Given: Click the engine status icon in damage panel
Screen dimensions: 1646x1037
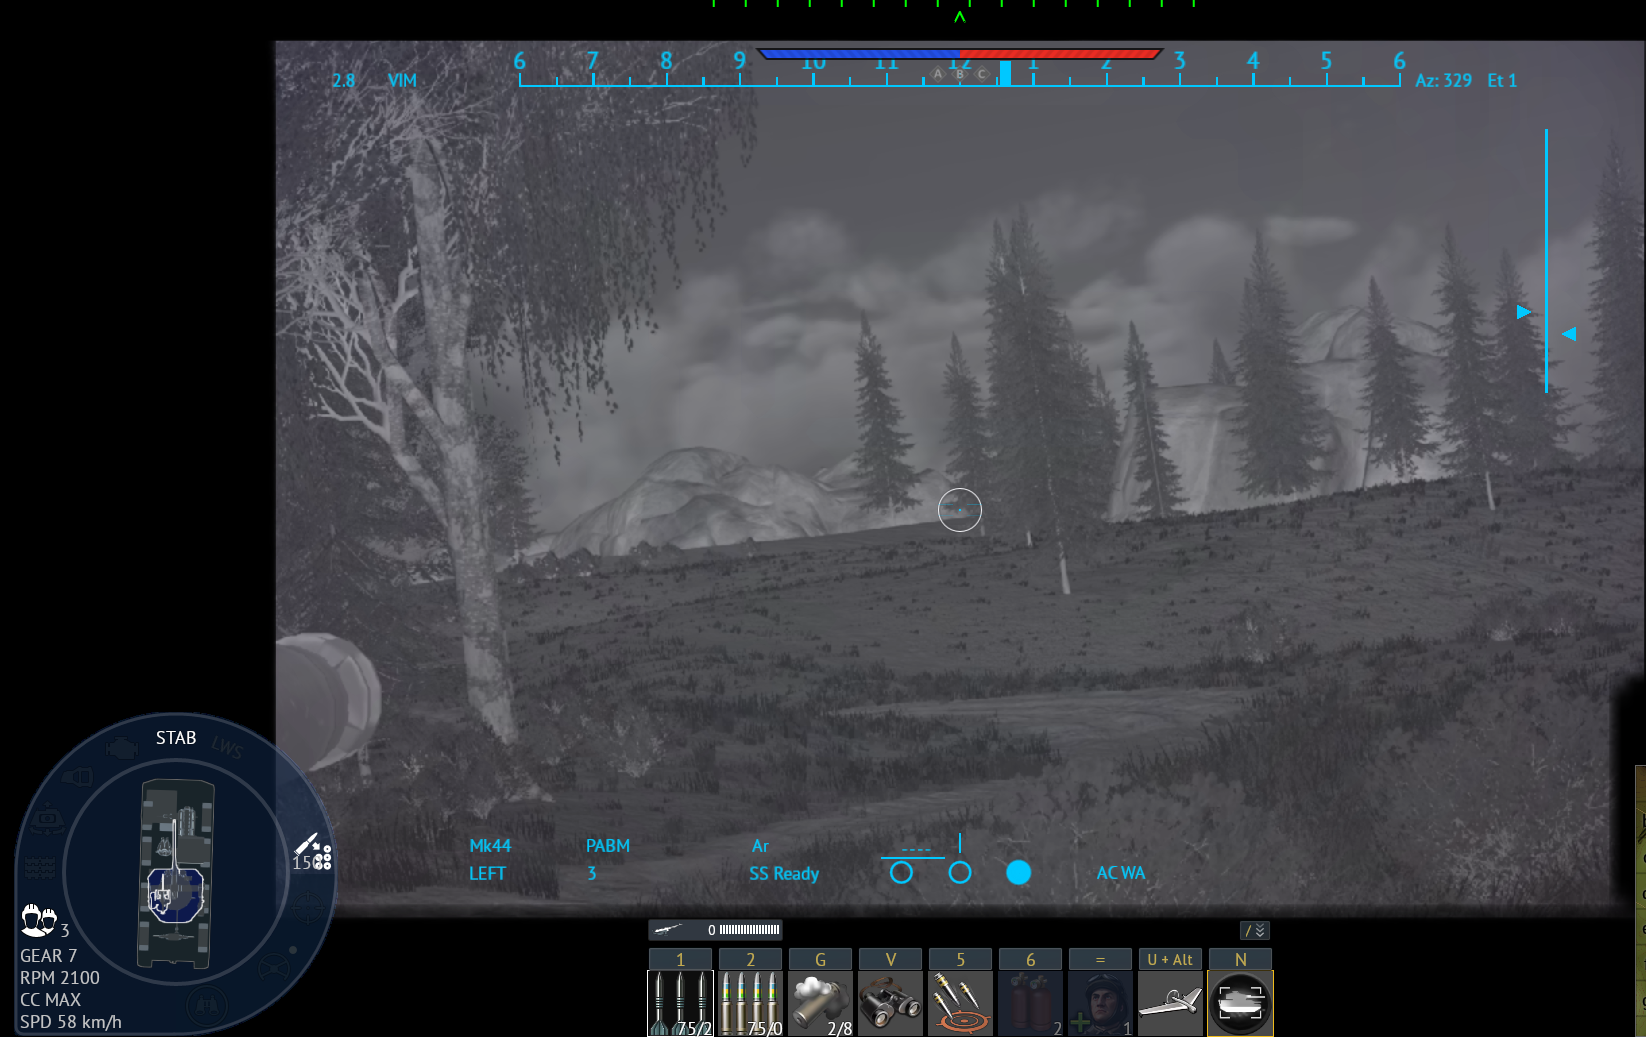Looking at the screenshot, I should coord(121,748).
